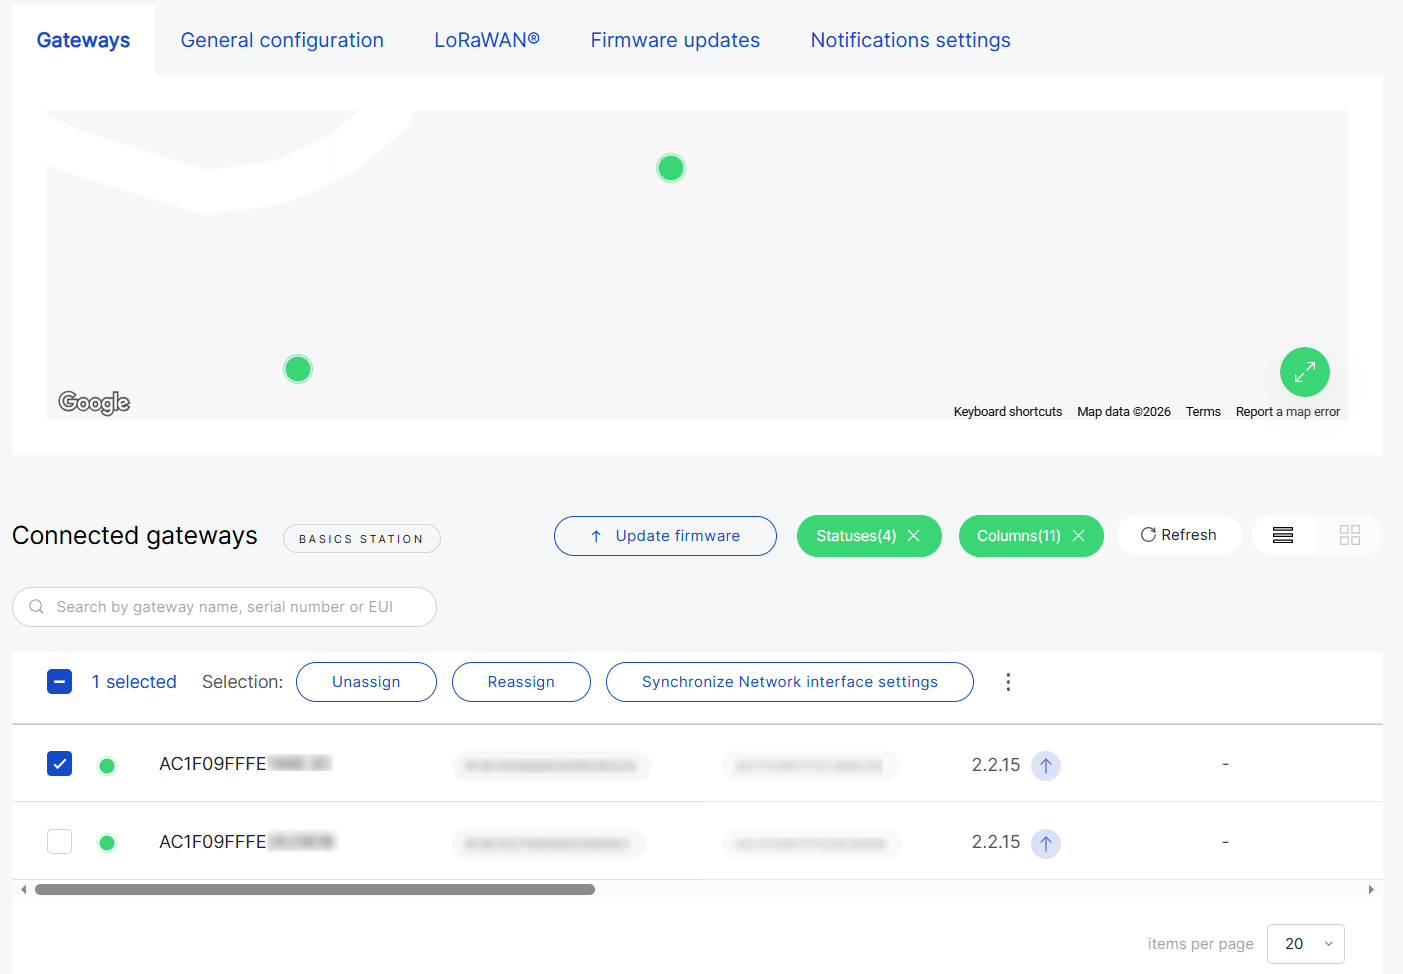Uncheck the first gateway's row checkbox
Image resolution: width=1403 pixels, height=974 pixels.
coord(59,763)
